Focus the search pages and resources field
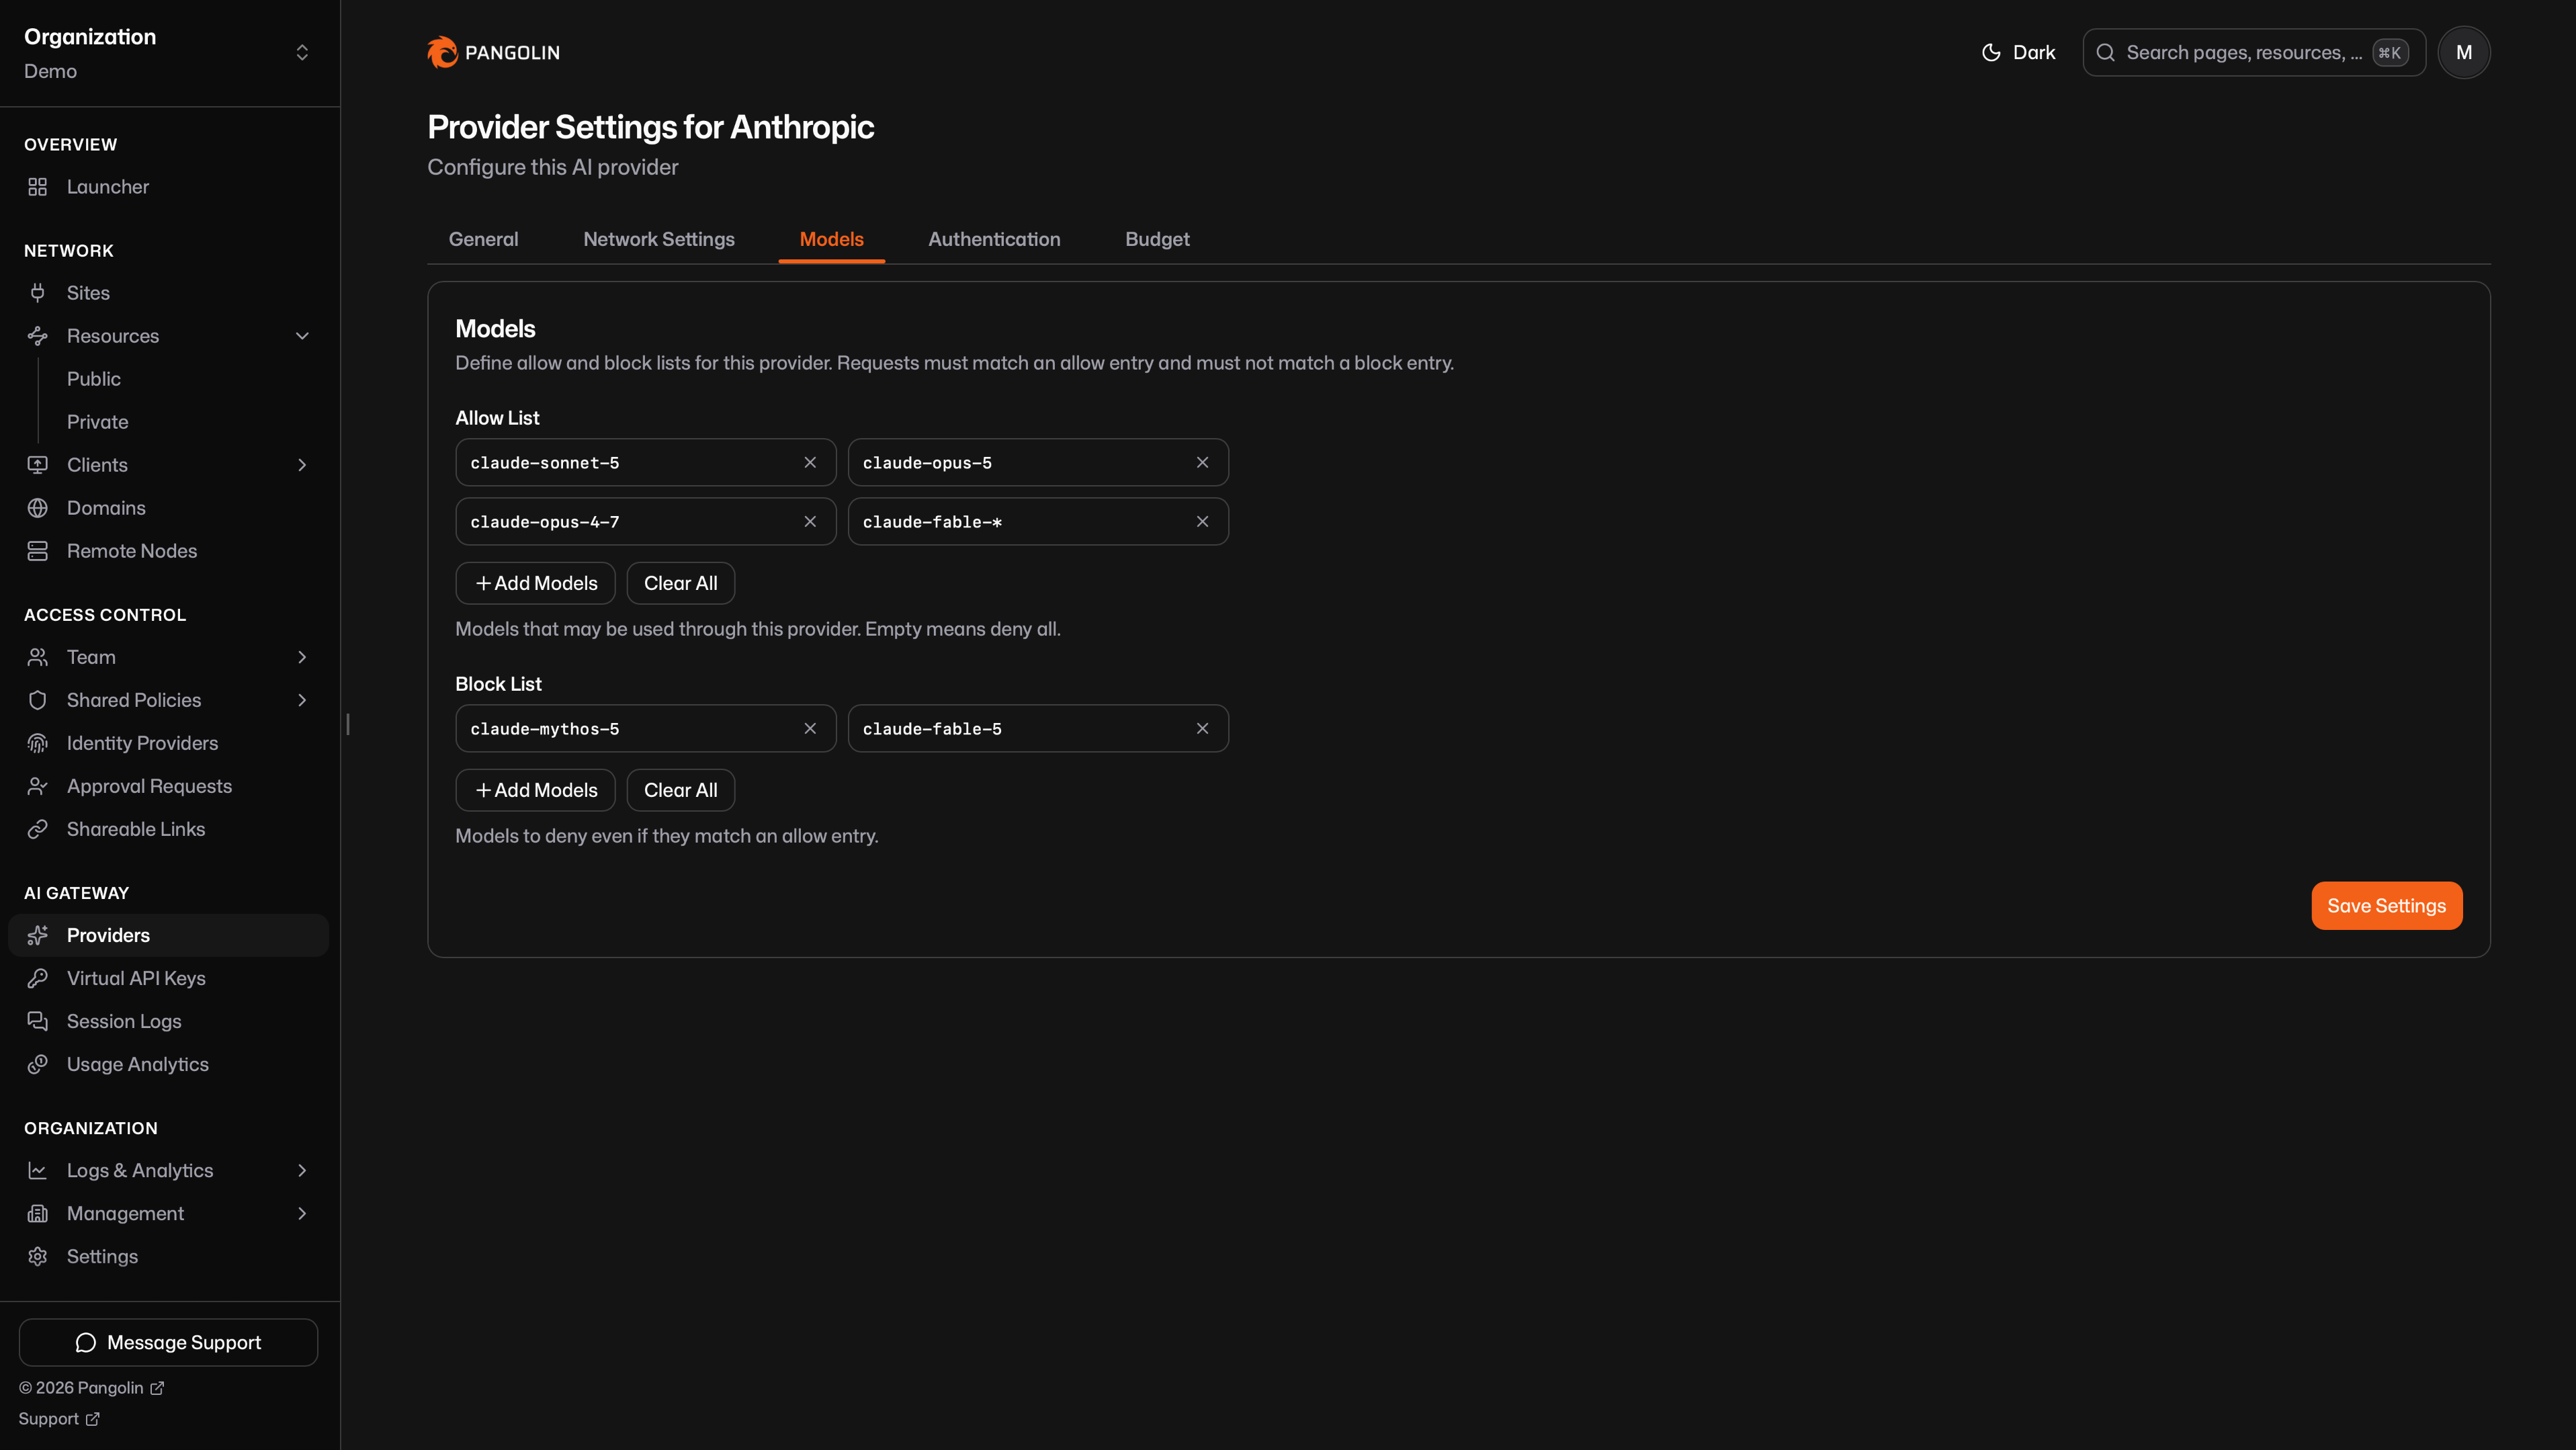The height and width of the screenshot is (1450, 2576). tap(2254, 52)
